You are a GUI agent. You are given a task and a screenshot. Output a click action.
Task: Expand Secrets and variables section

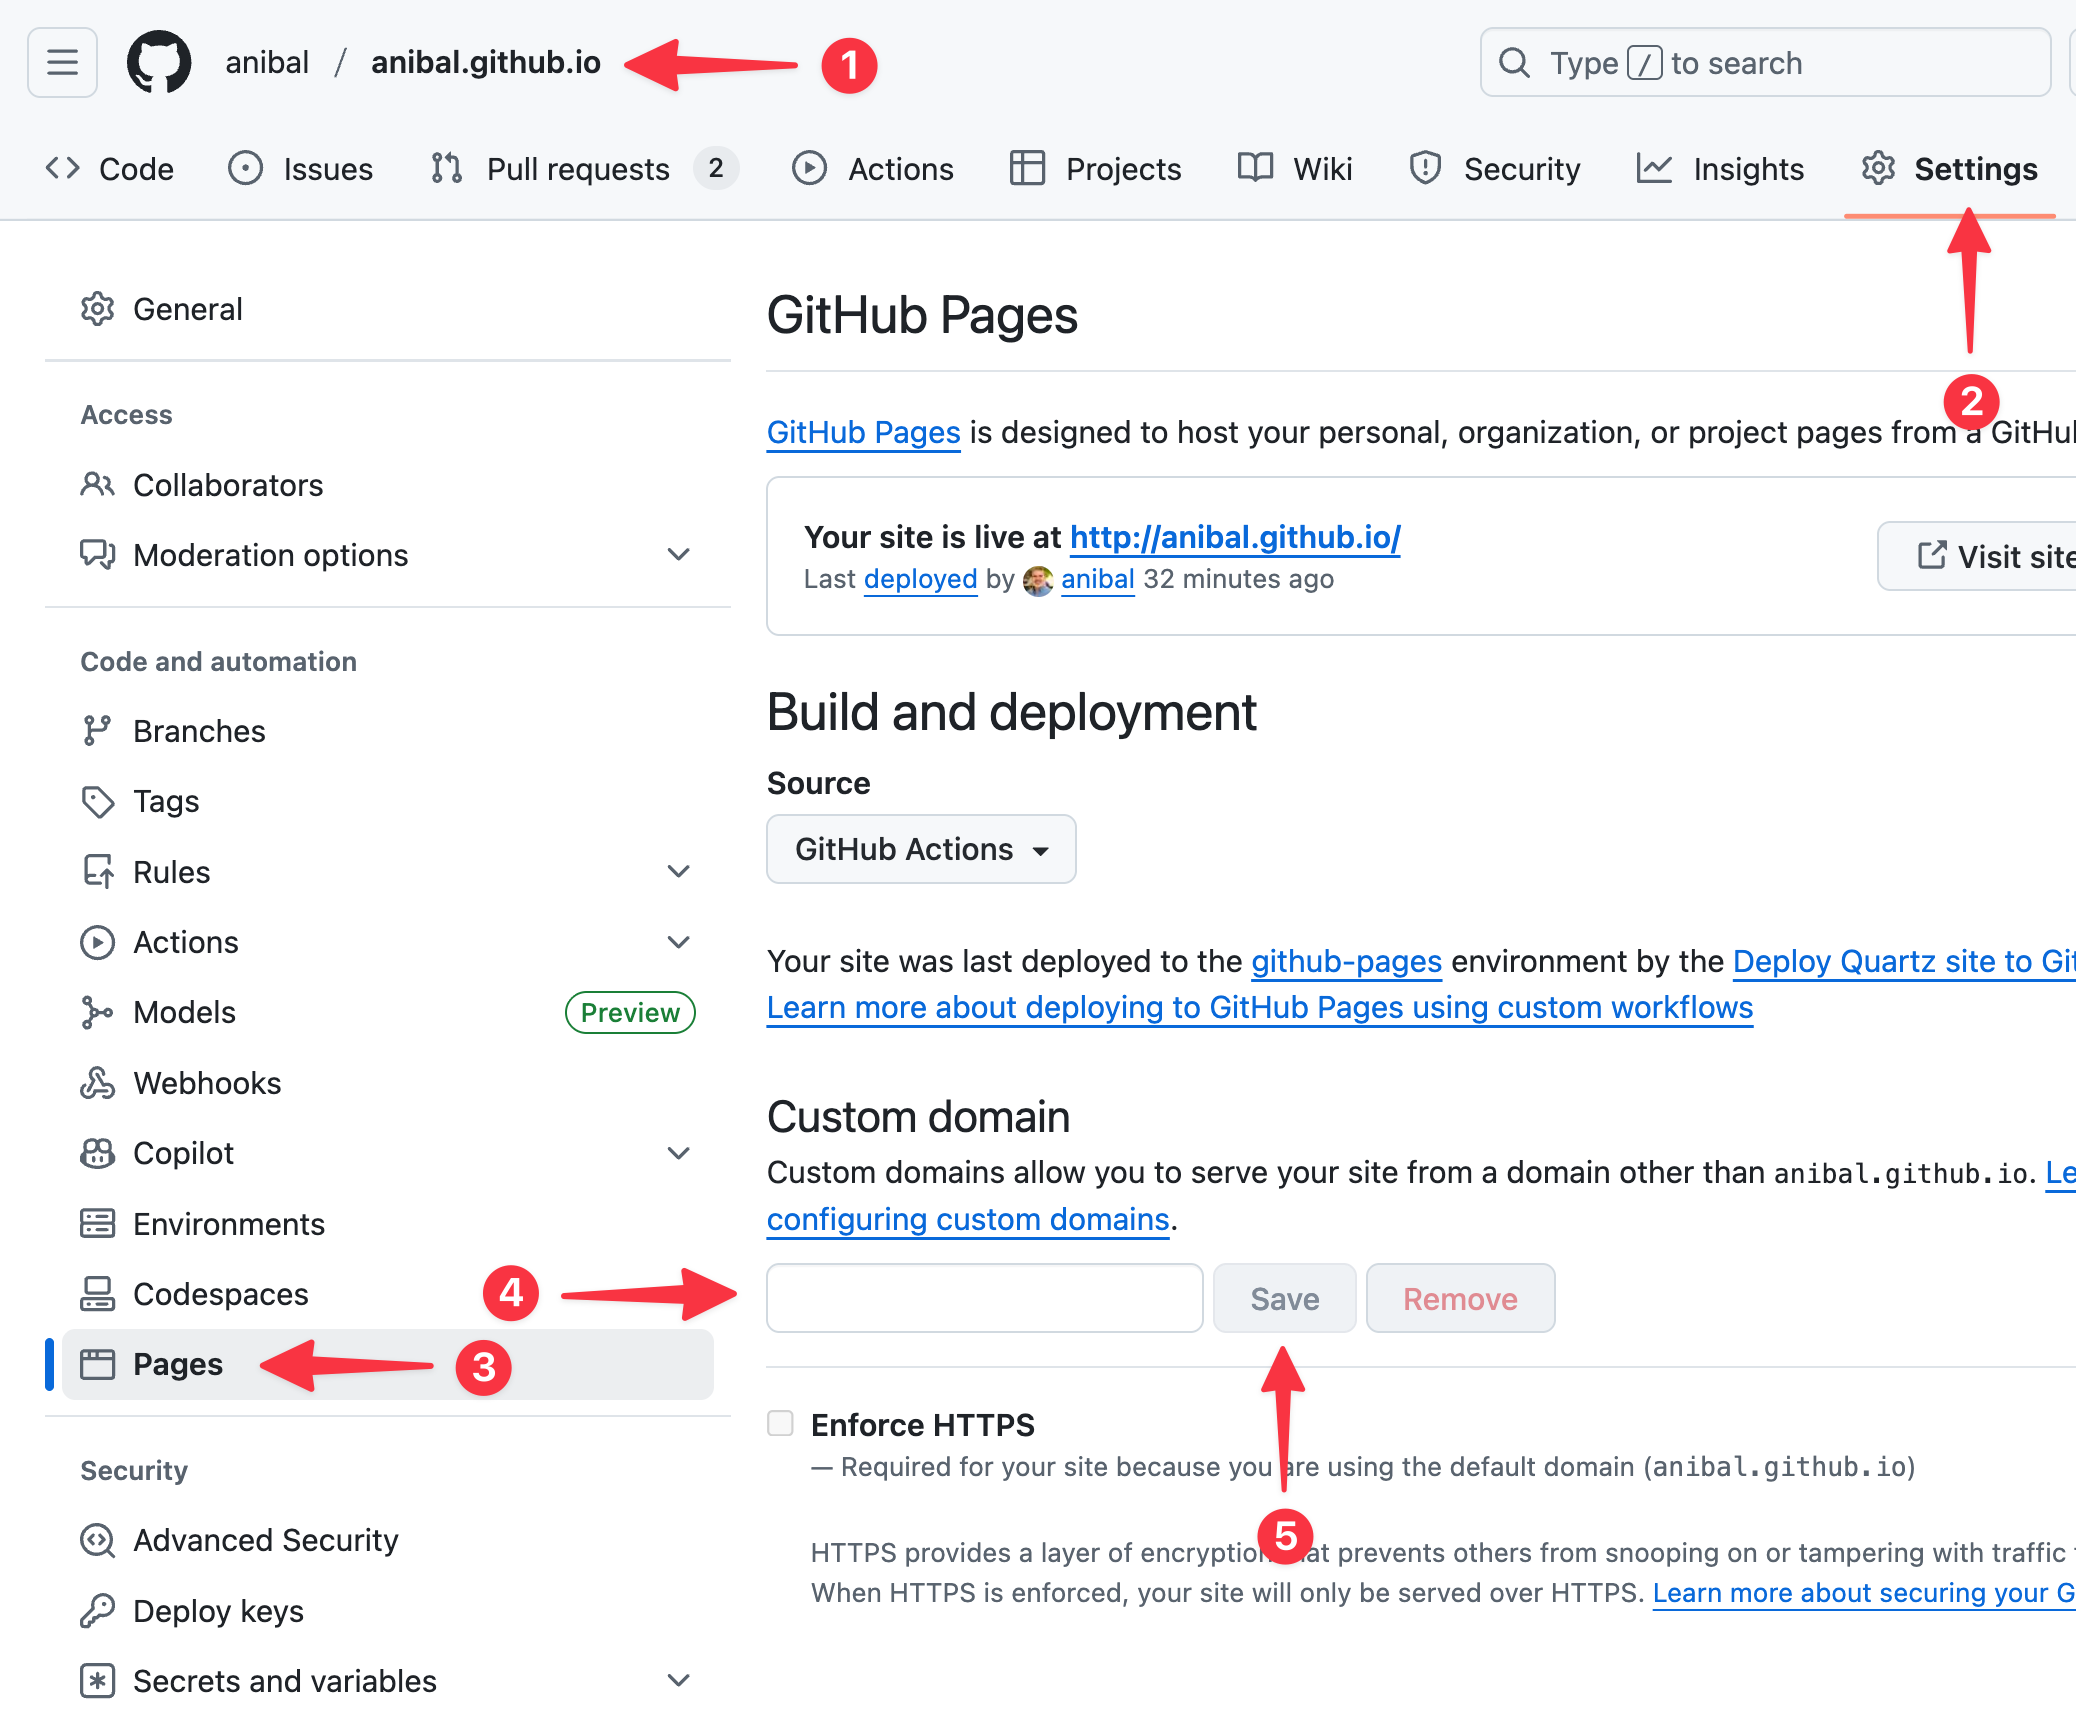[679, 1681]
